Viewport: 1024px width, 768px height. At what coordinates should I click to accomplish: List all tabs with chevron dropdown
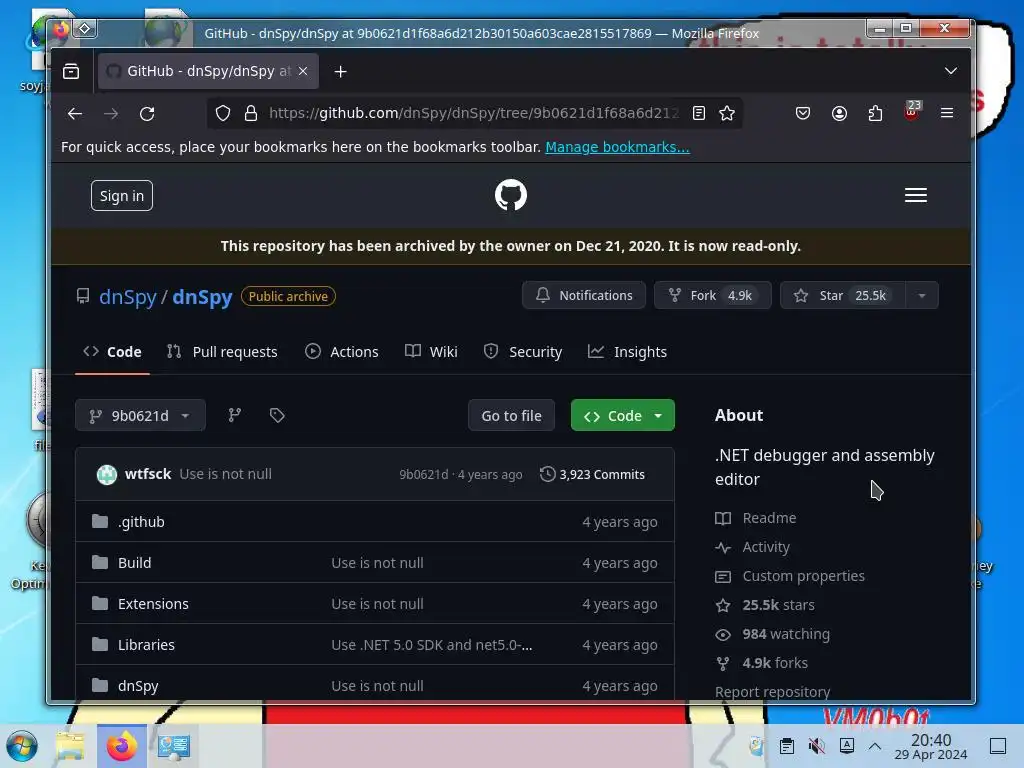click(x=951, y=71)
